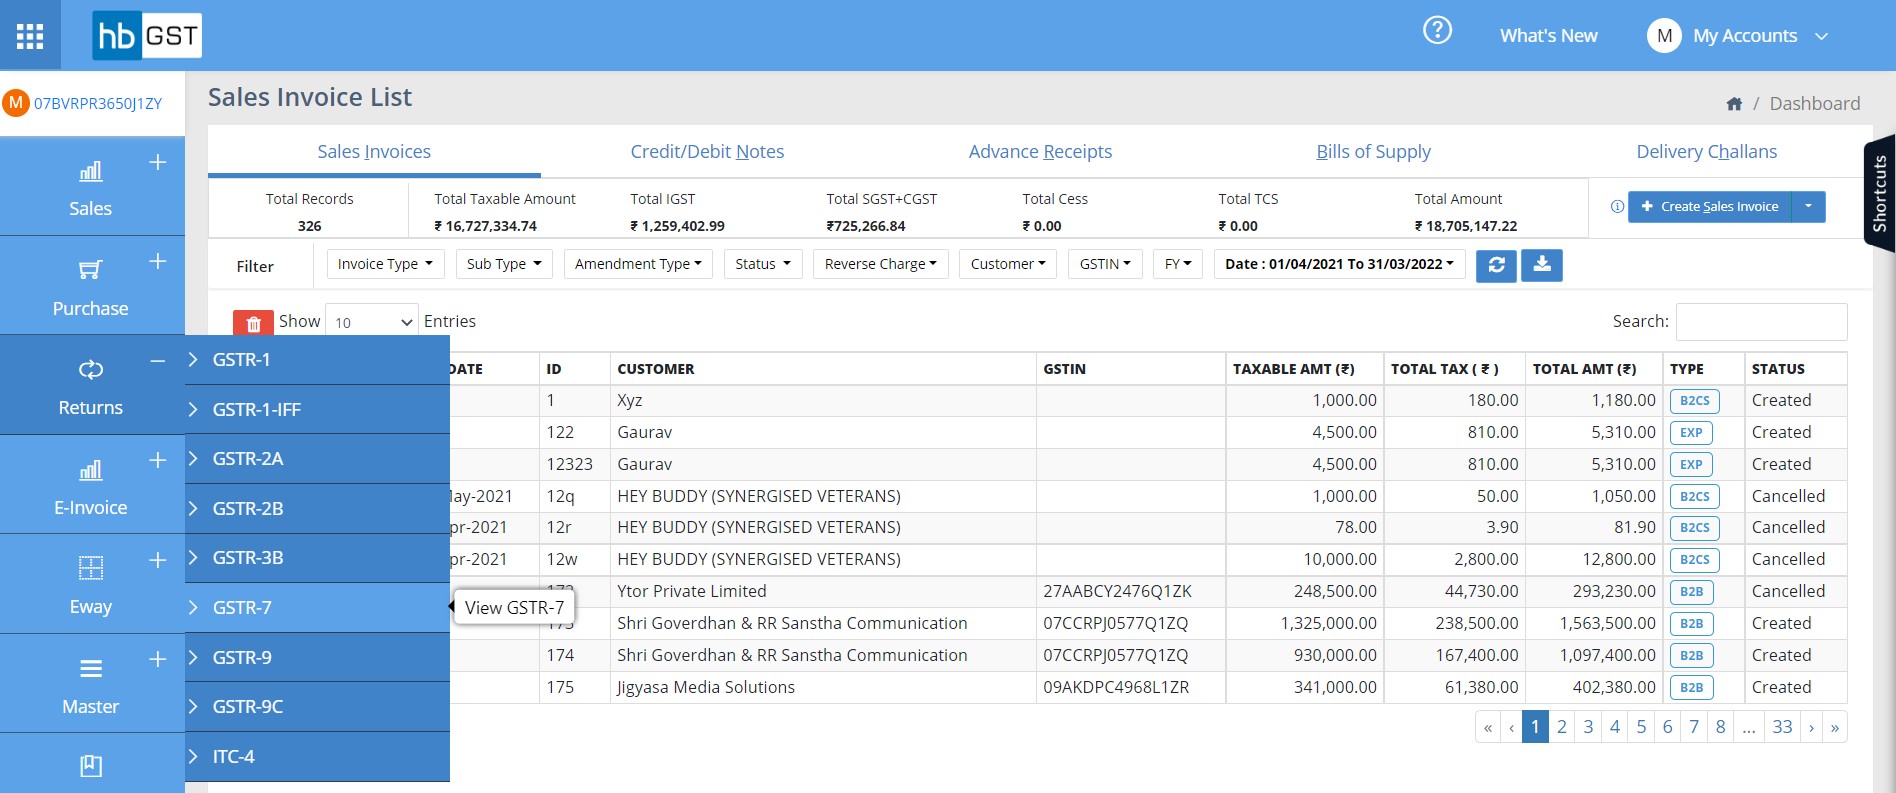Viewport: 1896px width, 793px height.
Task: Collapse Returns with the minus icon
Action: (x=157, y=360)
